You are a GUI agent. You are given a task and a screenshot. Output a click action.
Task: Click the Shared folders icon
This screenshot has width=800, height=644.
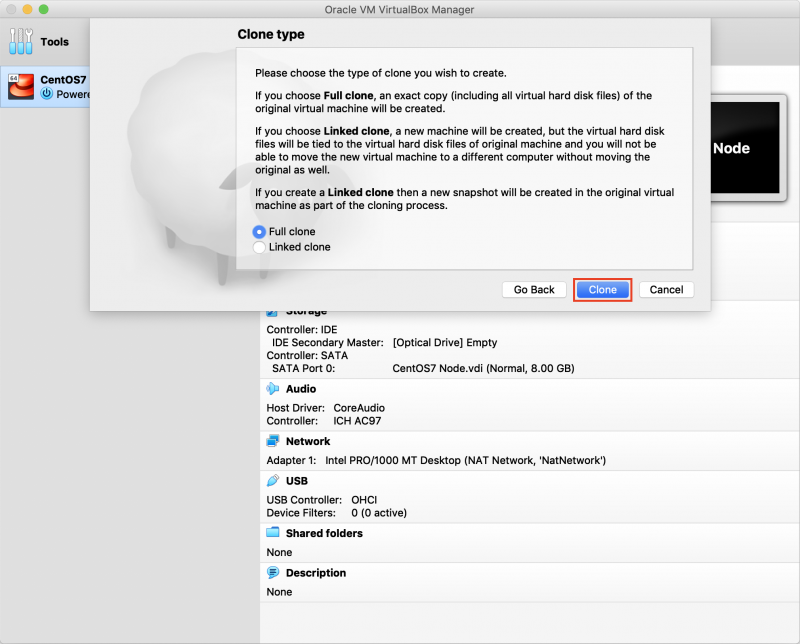(273, 533)
